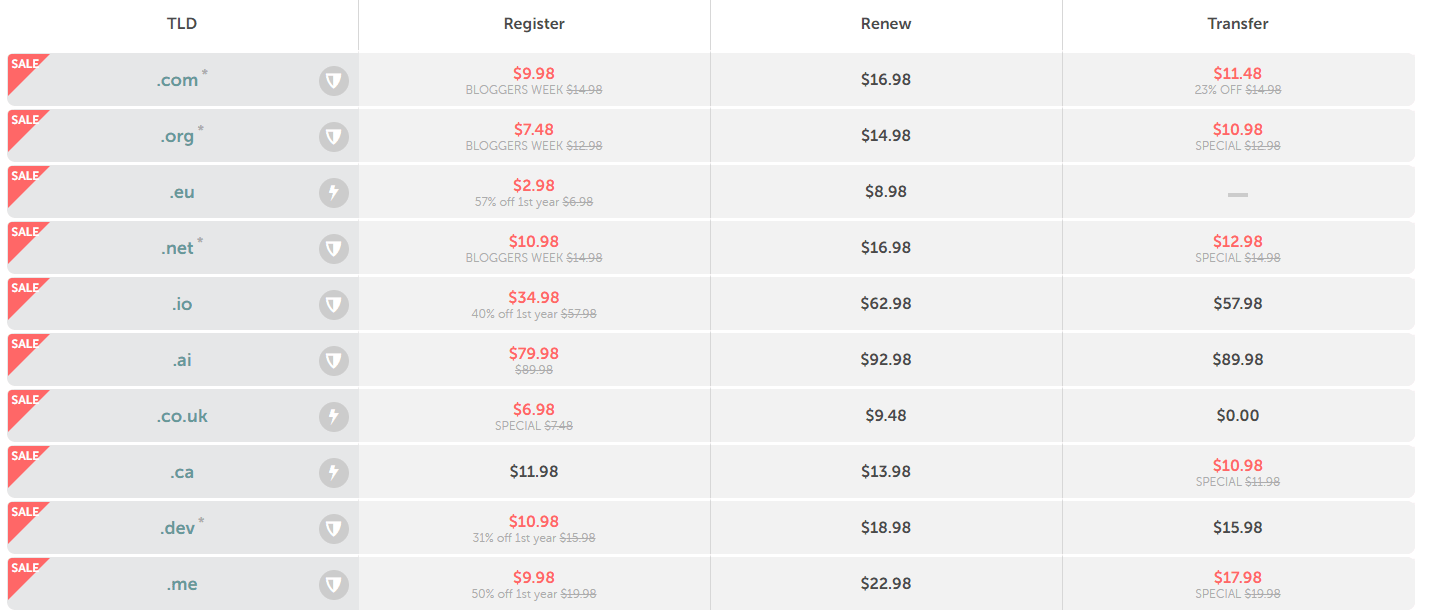Click the lightning bolt icon beside .co.uk
This screenshot has height=615, width=1429.
(334, 416)
